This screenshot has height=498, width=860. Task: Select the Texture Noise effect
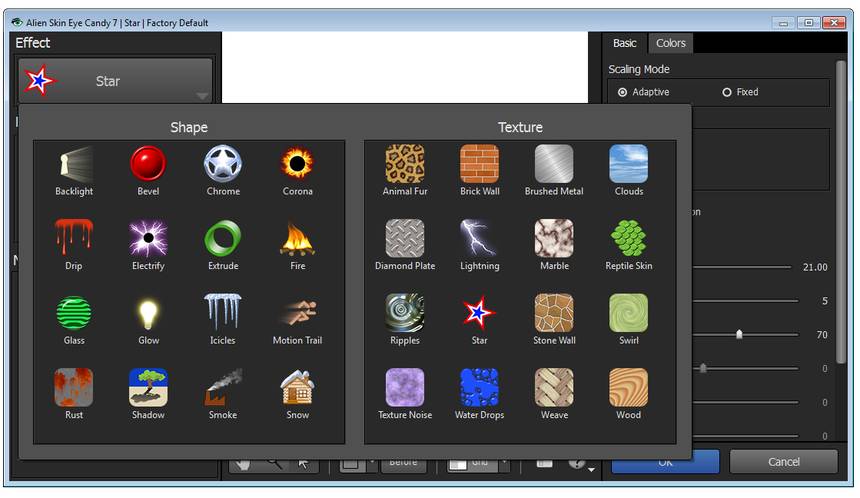click(405, 394)
